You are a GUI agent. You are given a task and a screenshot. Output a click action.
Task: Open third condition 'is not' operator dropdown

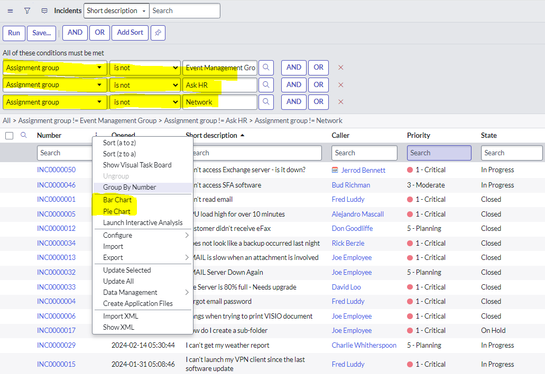145,102
